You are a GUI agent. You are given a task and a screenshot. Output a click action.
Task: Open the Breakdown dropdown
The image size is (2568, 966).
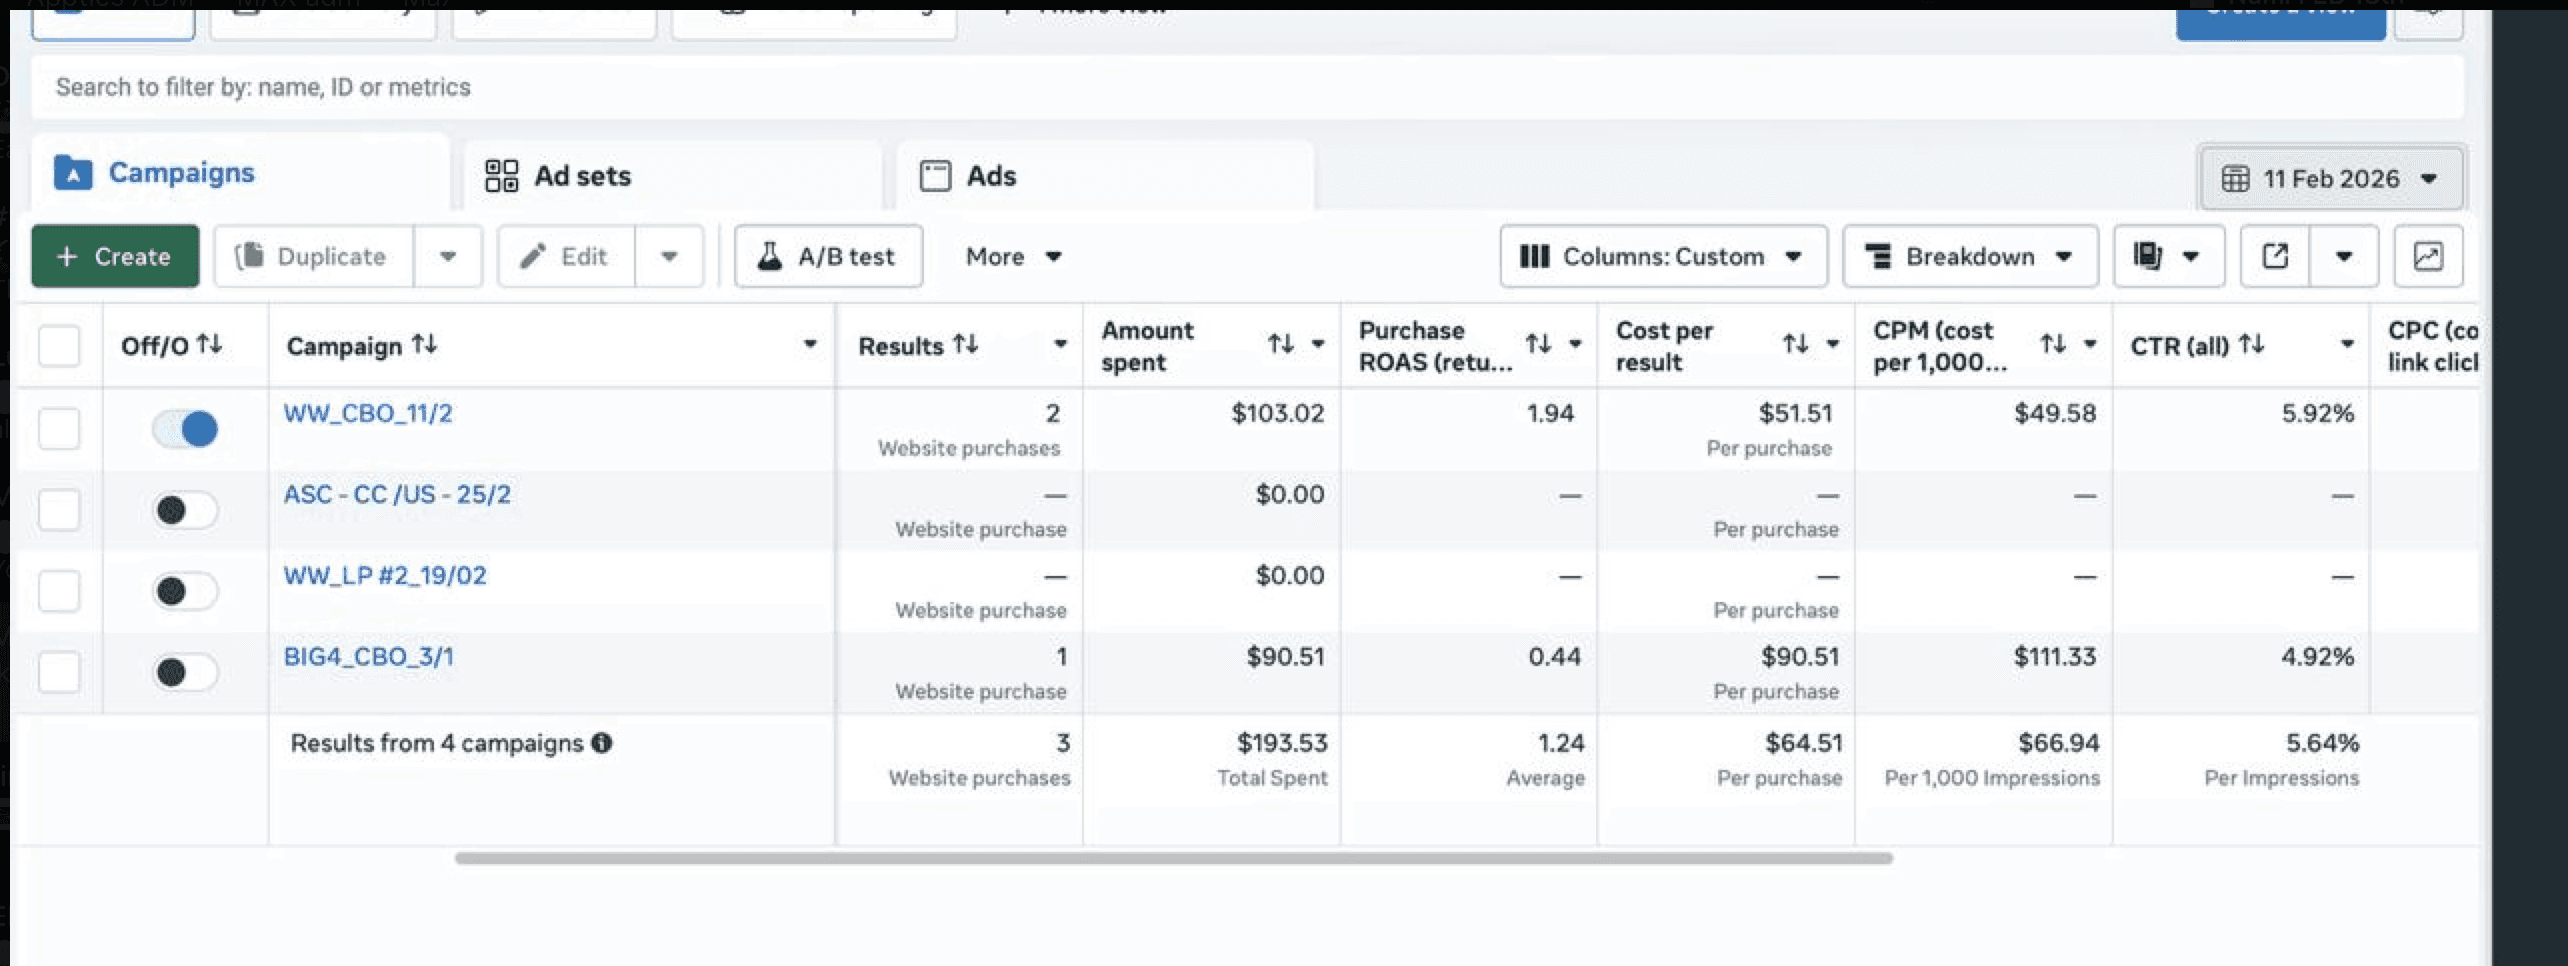(x=1970, y=256)
